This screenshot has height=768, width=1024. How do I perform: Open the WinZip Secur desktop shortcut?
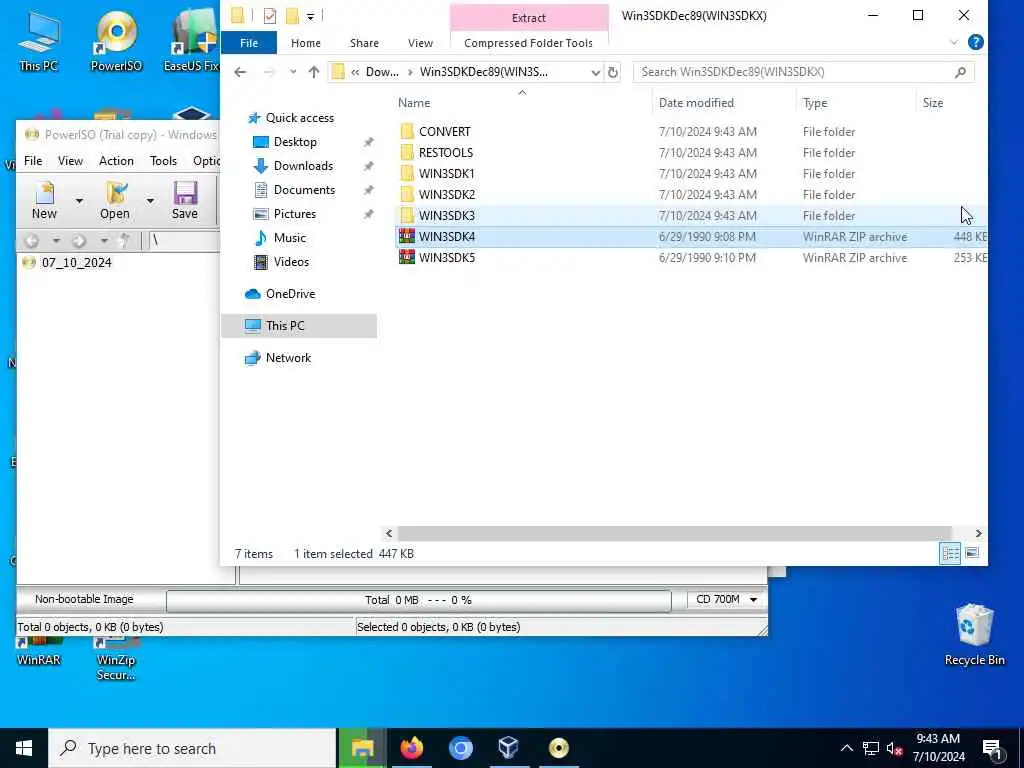[x=116, y=660]
